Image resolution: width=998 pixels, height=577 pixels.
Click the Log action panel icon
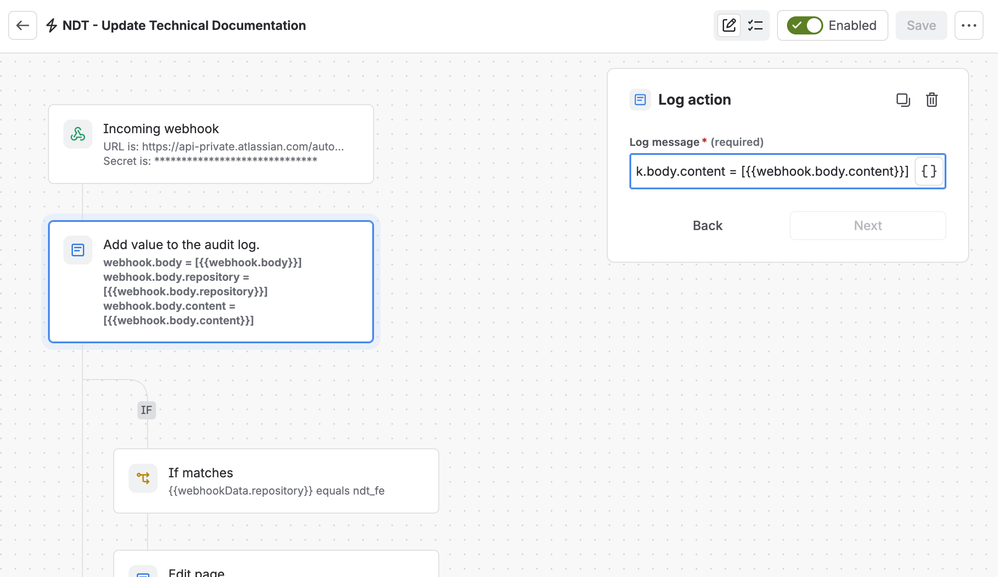[x=640, y=100]
